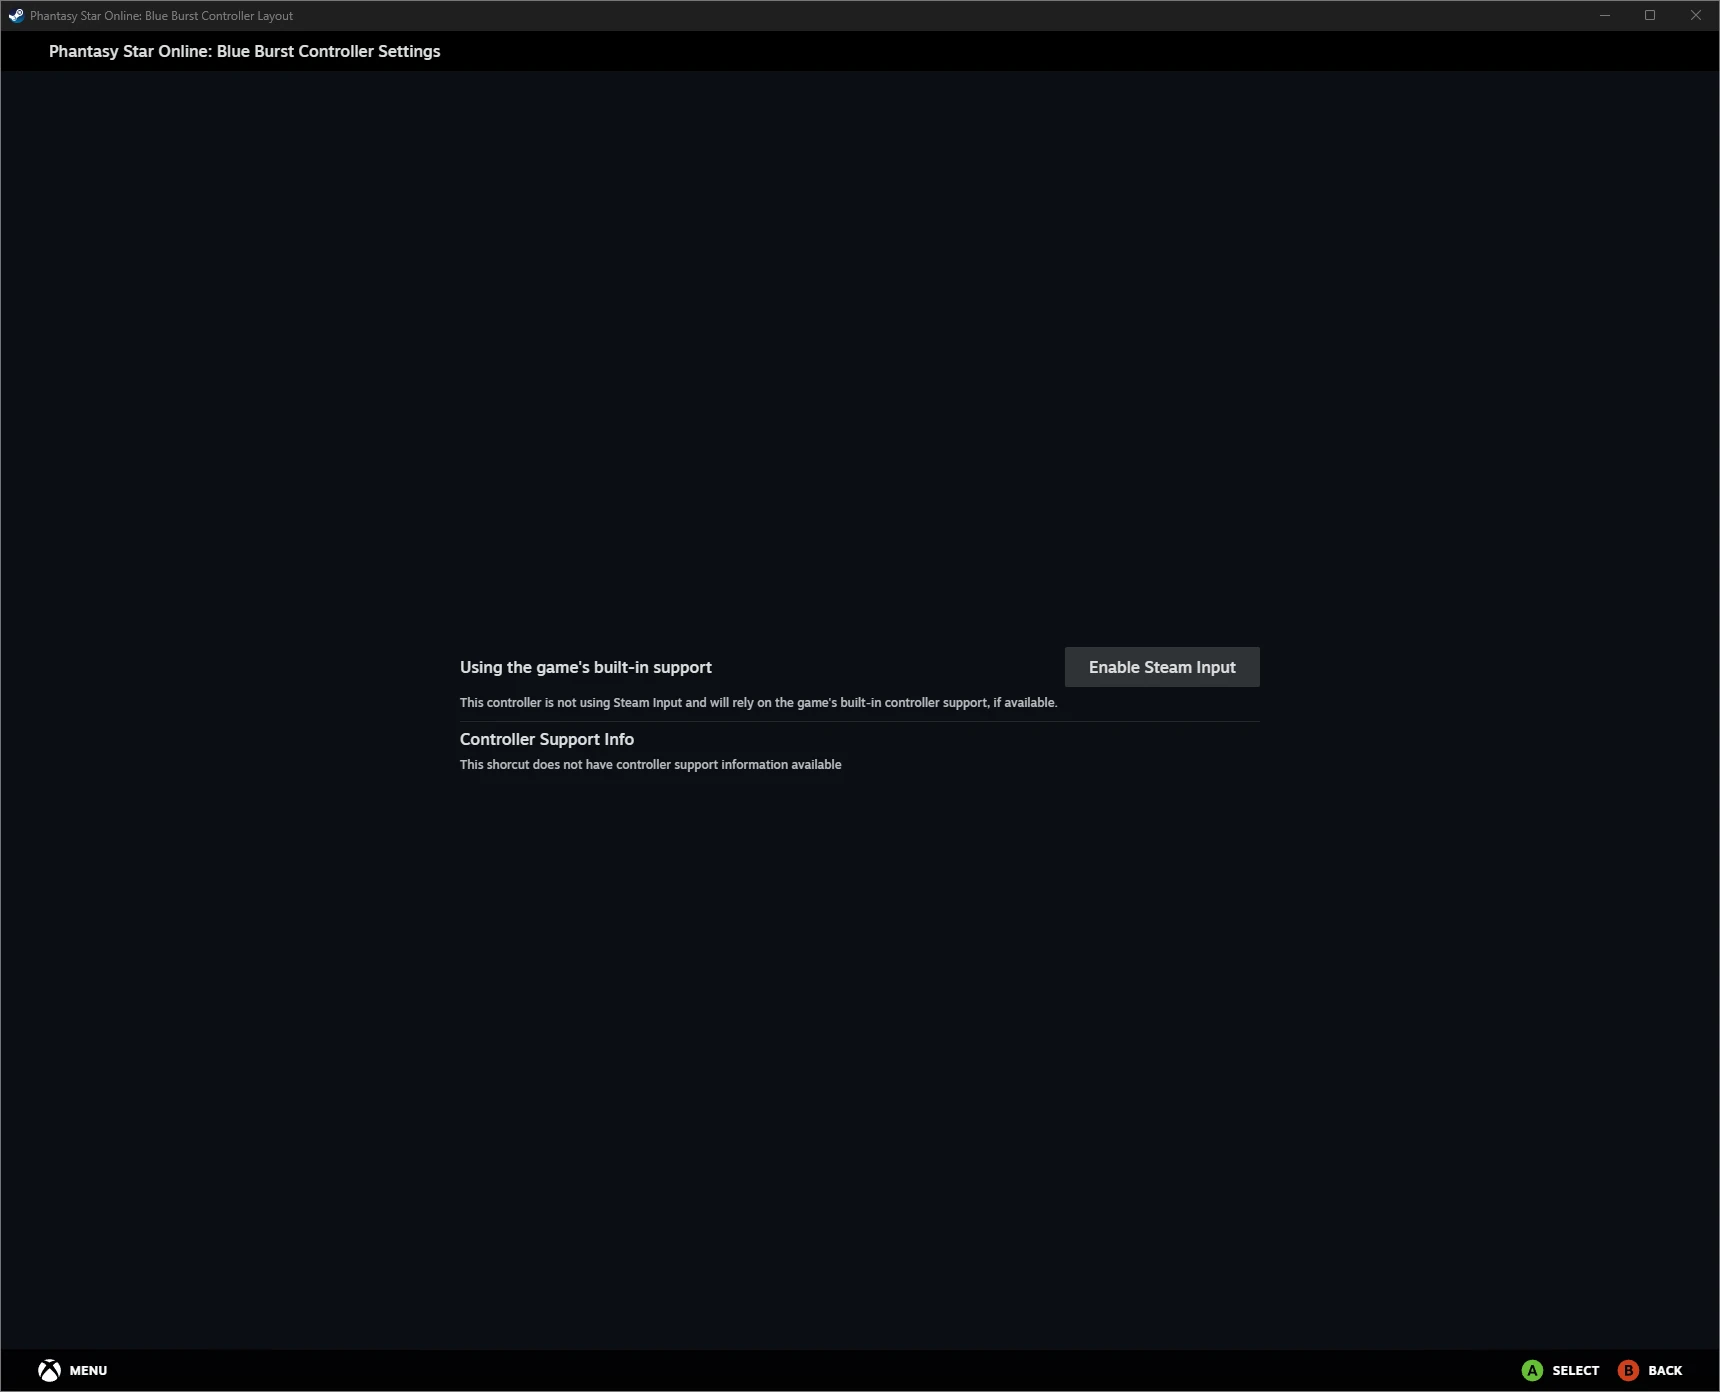Click the title bar text
Image resolution: width=1720 pixels, height=1392 pixels.
coord(160,15)
